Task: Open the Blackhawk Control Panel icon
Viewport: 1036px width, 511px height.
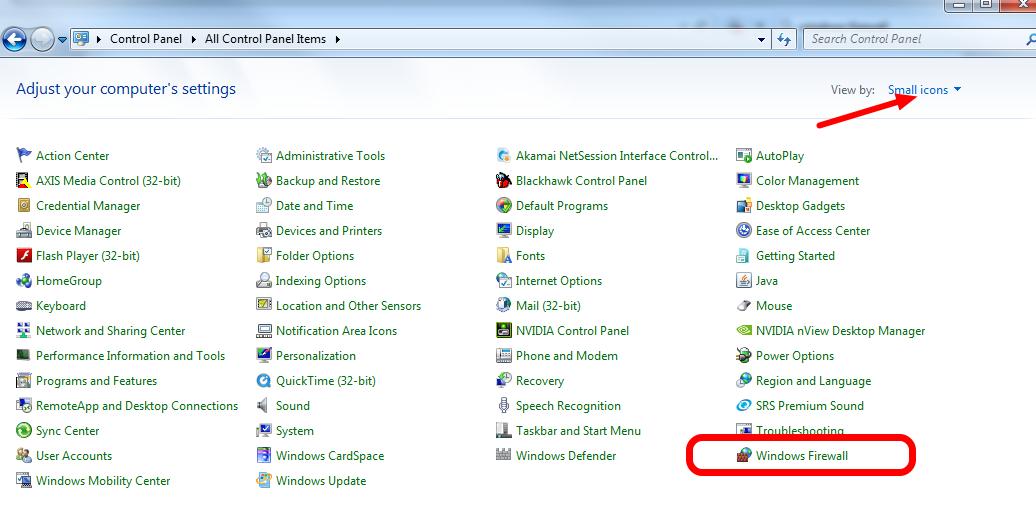Action: (503, 180)
